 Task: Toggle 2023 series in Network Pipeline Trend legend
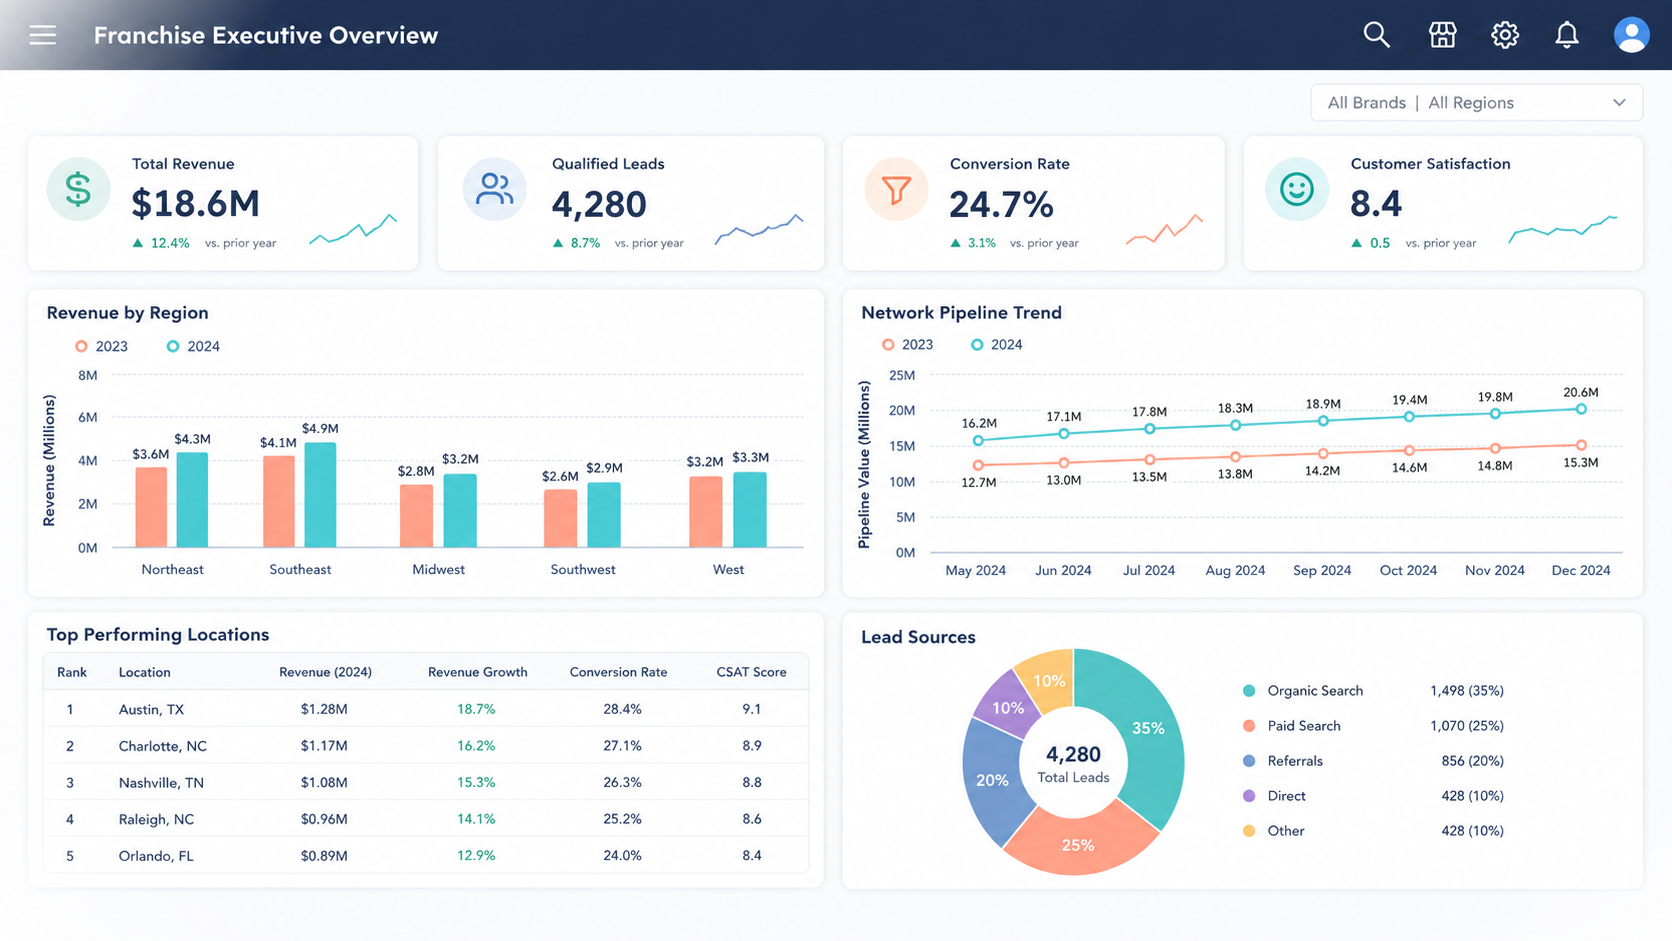(908, 344)
